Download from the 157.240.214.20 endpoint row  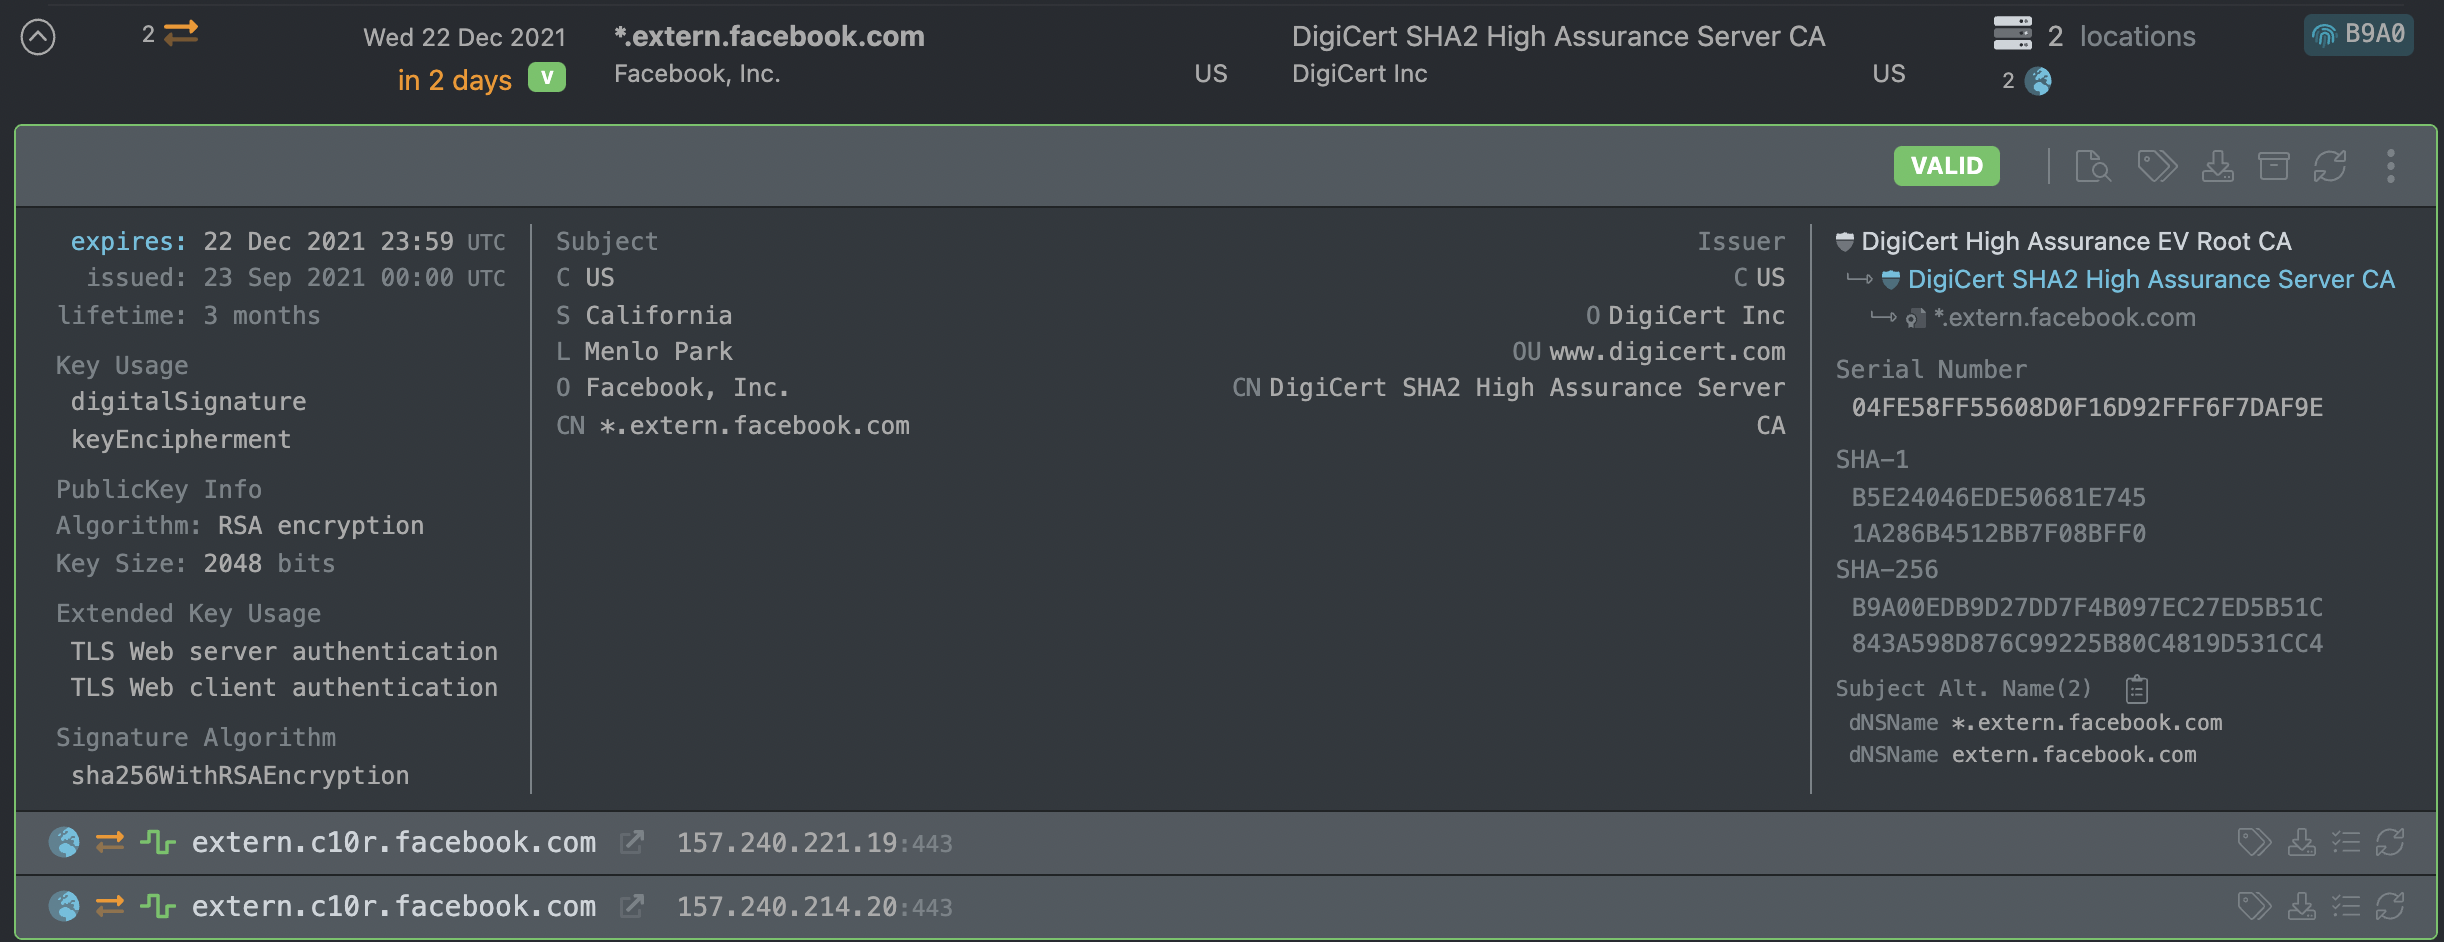pyautogui.click(x=2301, y=907)
